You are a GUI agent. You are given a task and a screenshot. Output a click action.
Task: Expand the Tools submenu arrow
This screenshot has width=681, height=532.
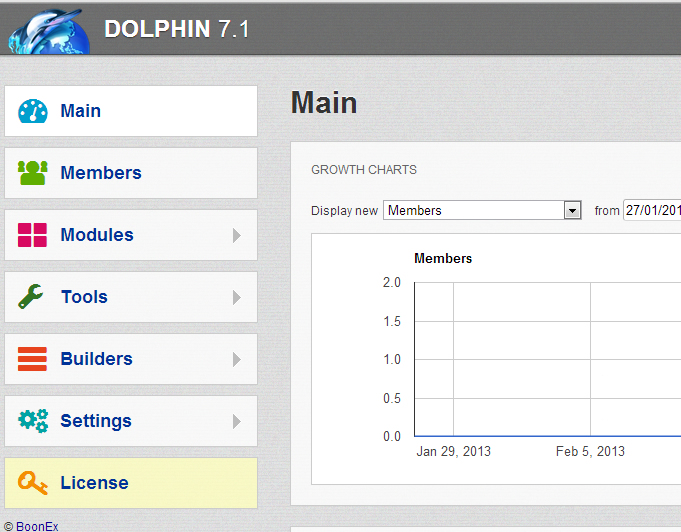[x=237, y=297]
